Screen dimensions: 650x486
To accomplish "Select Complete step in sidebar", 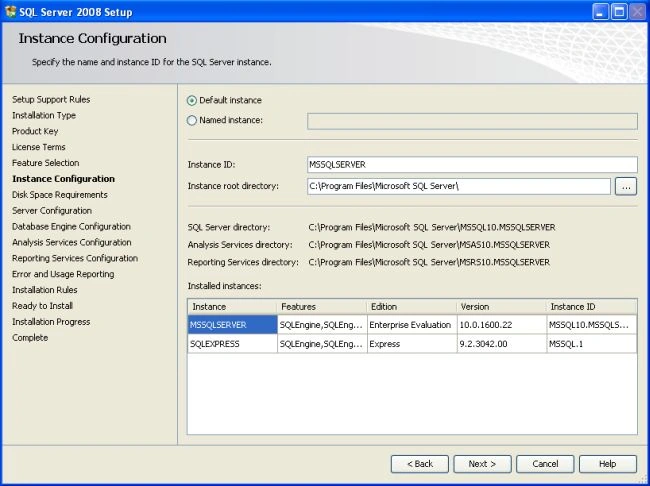I will point(30,338).
